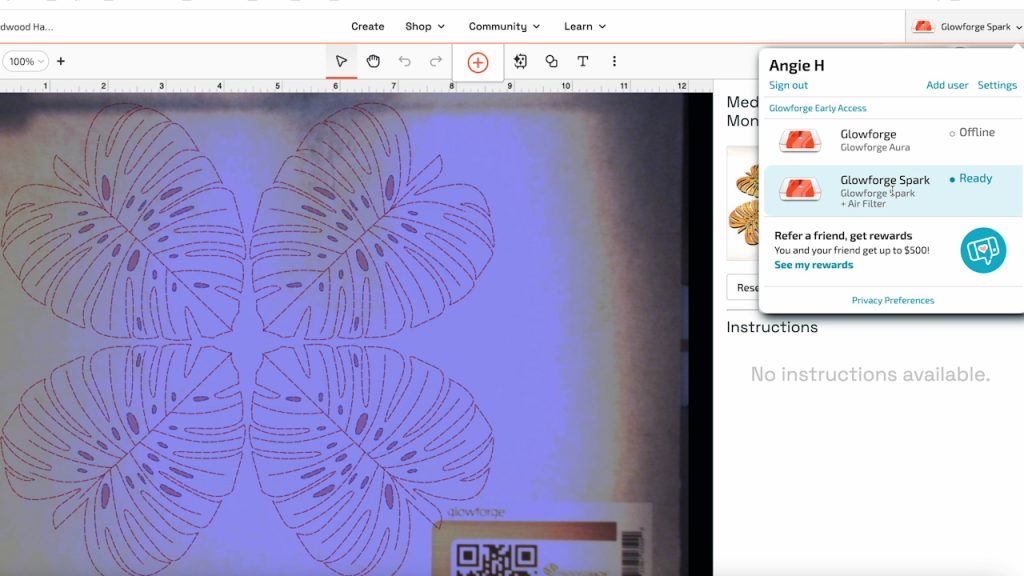Zoom in using the plus icon
The image size is (1024, 576).
pos(63,61)
